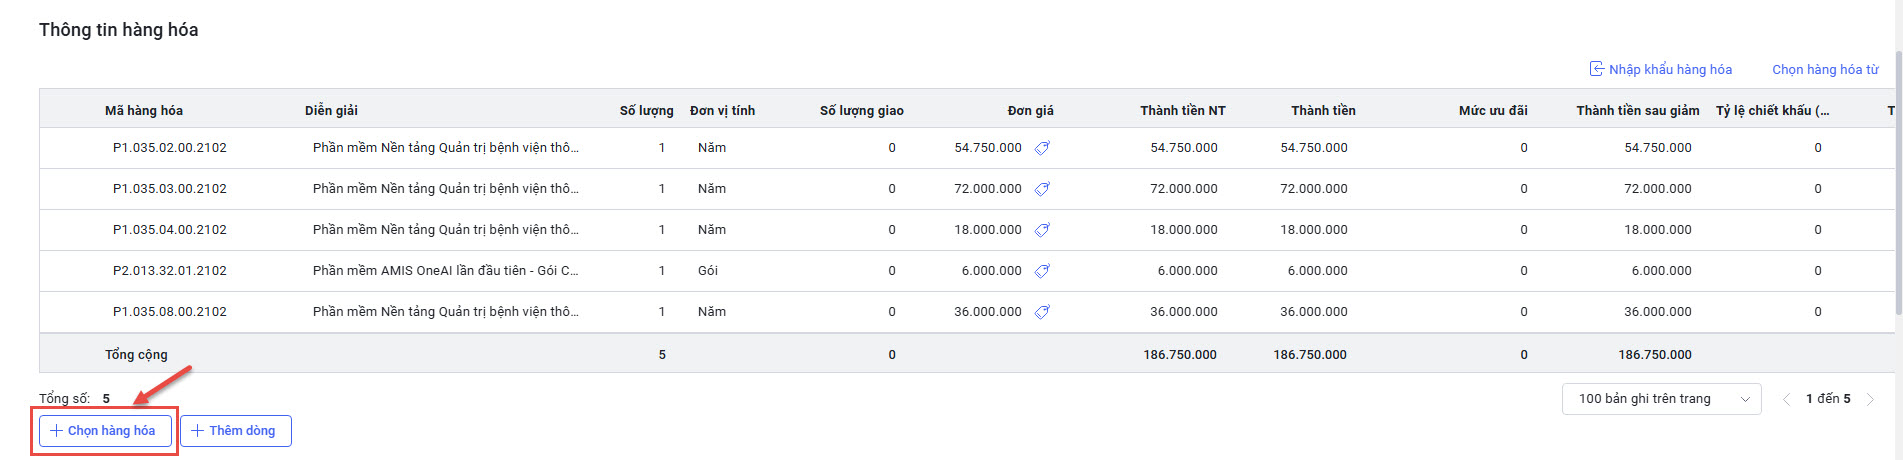Open the "100 bản ghi trên trang" dropdown
The image size is (1903, 460).
point(1661,399)
